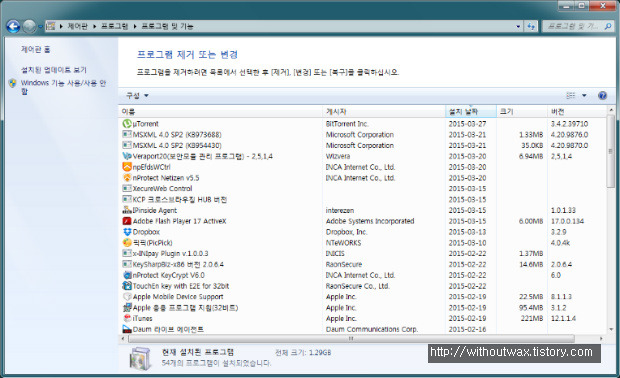Screen dimensions: 620x378
Task: Select the x-INIpay Plugin icon
Action: [127, 253]
